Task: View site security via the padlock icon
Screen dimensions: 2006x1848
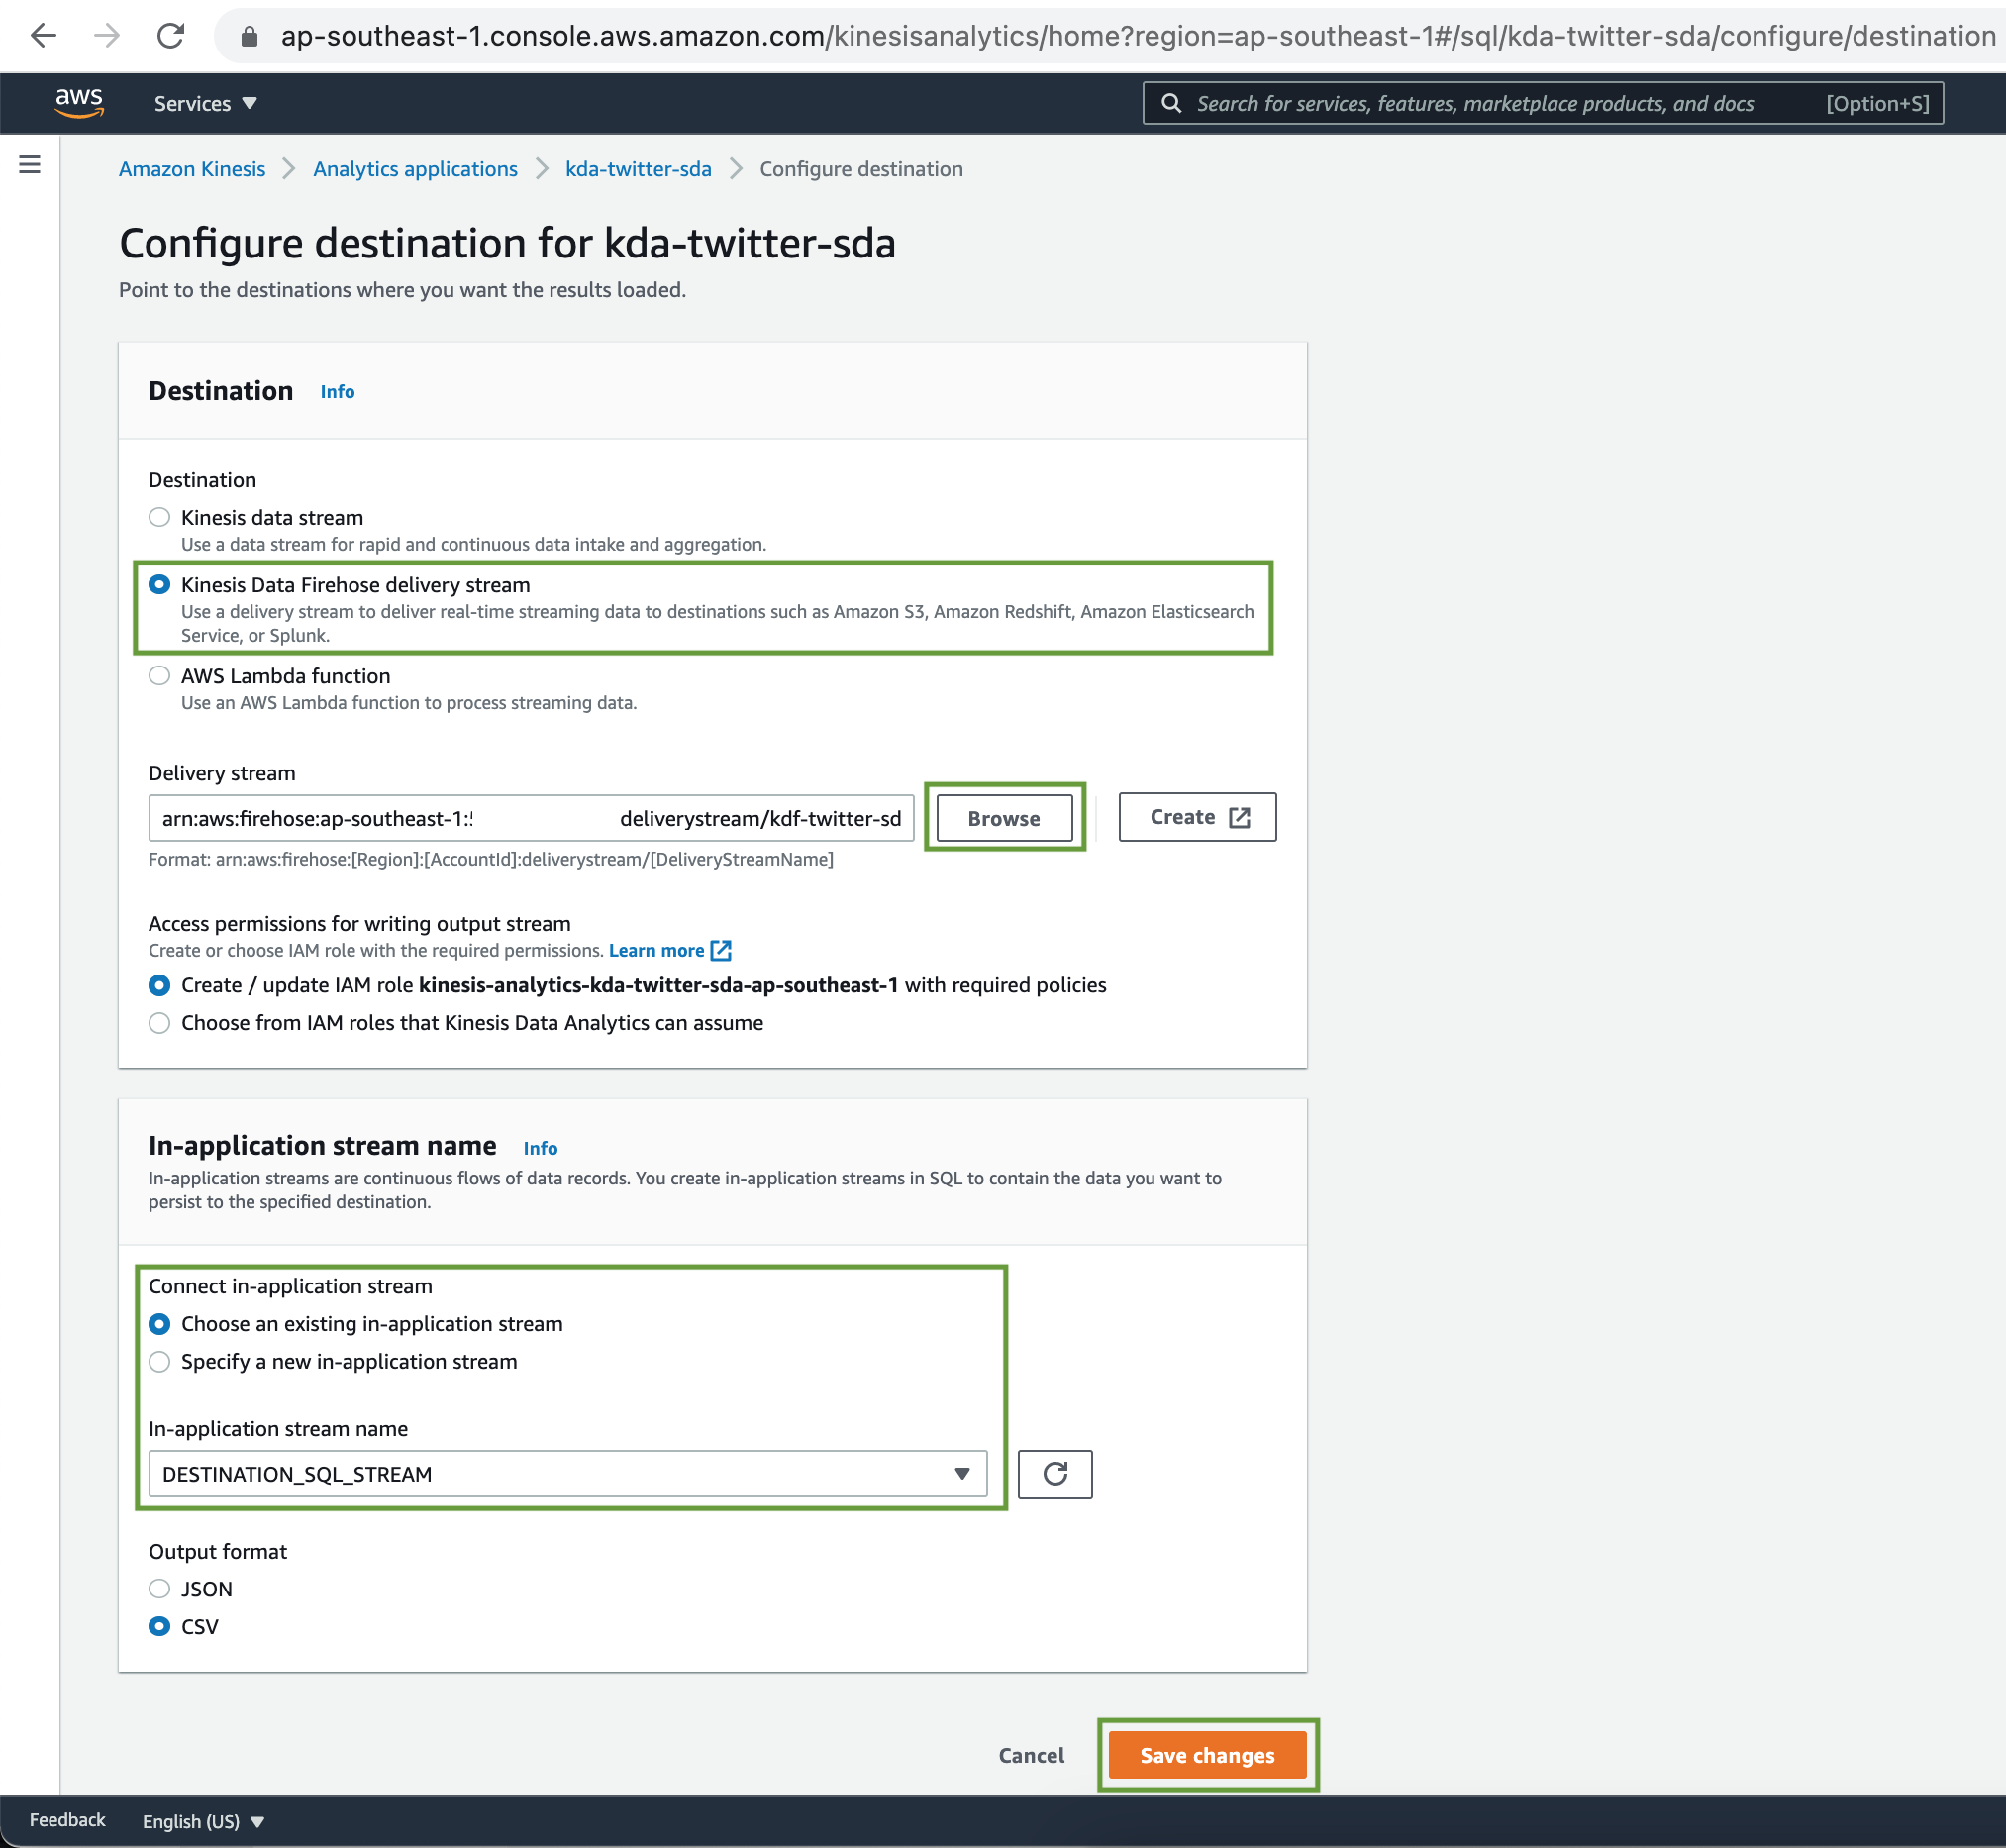Action: (250, 37)
